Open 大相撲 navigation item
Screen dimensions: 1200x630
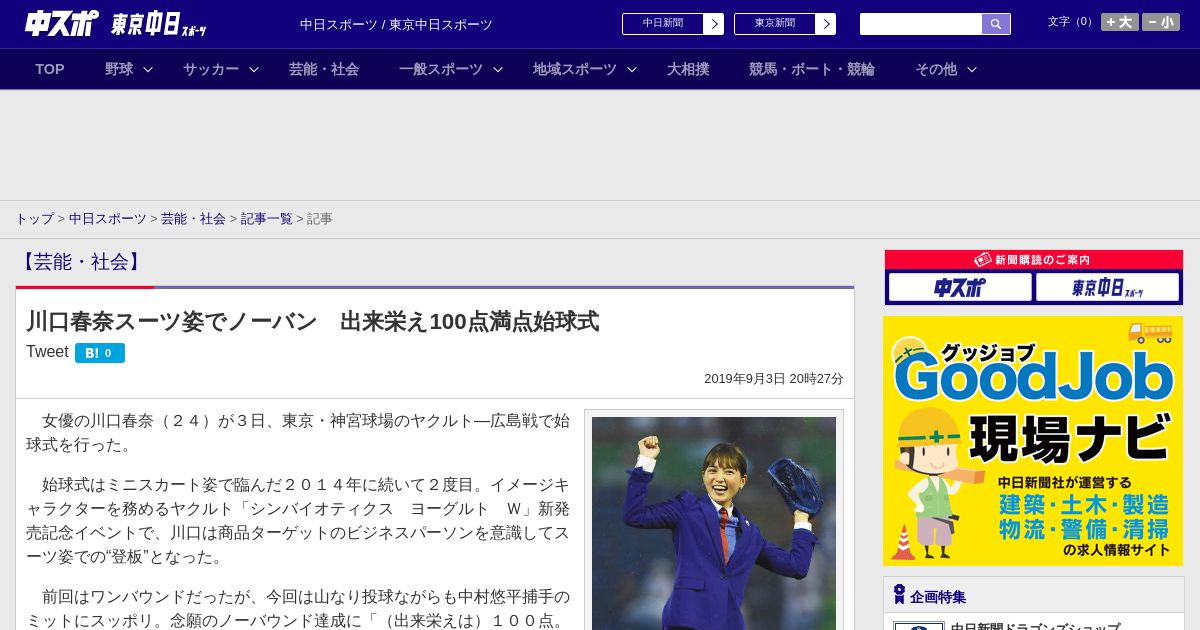(688, 69)
